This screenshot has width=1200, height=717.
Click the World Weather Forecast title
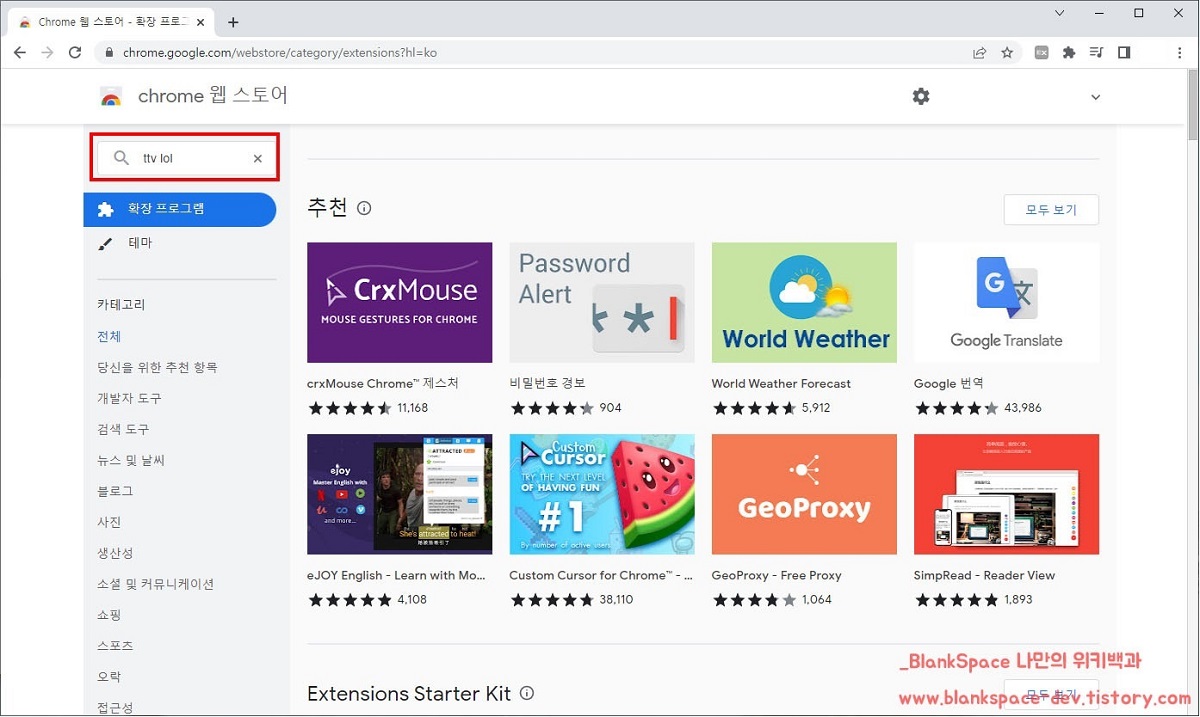(x=781, y=383)
